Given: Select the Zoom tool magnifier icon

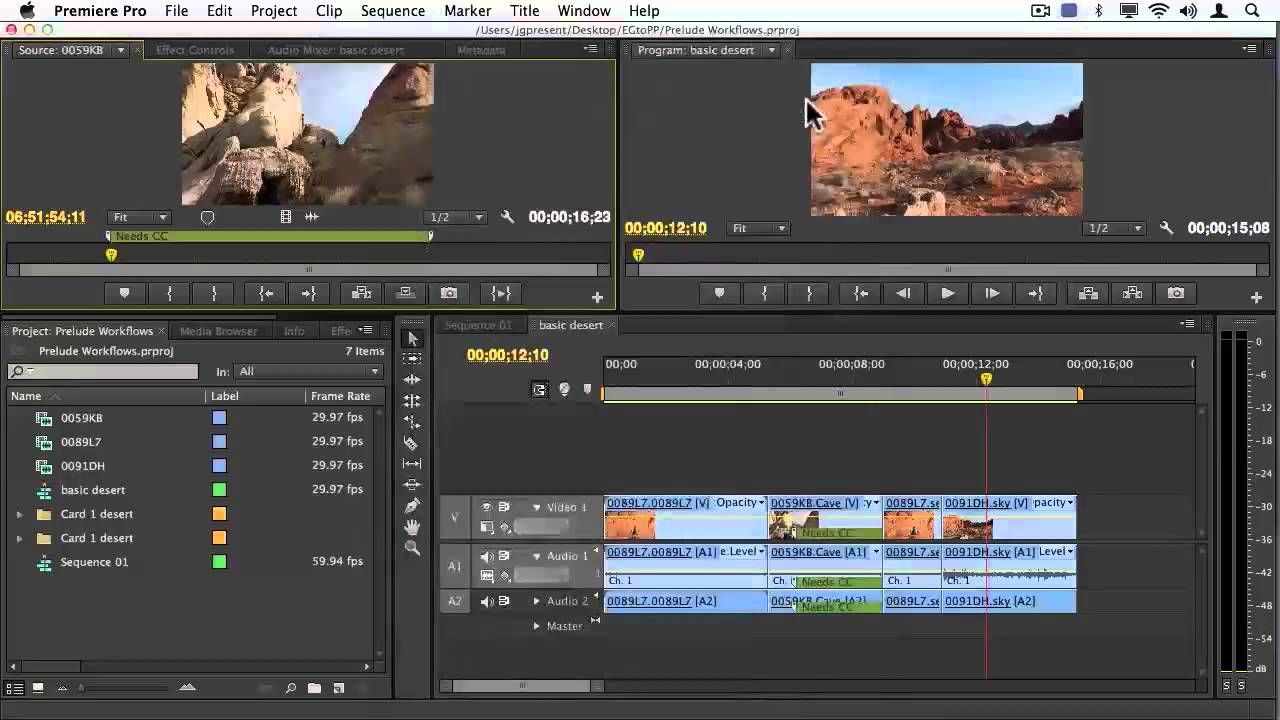Looking at the screenshot, I should click(411, 548).
